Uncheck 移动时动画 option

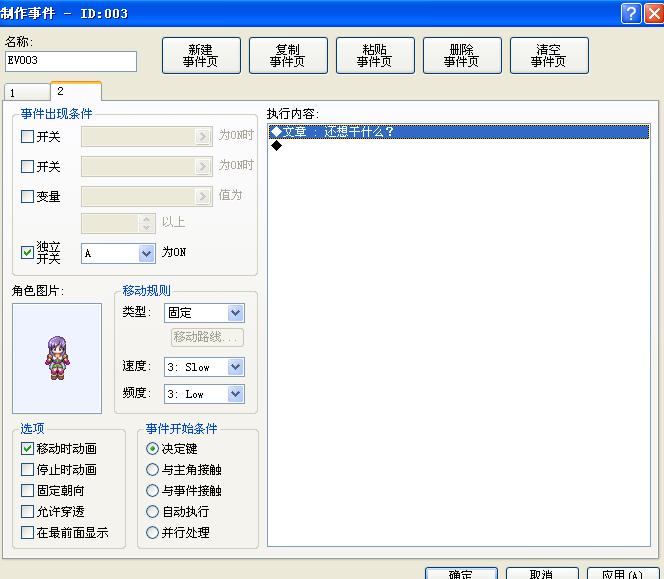click(x=27, y=448)
